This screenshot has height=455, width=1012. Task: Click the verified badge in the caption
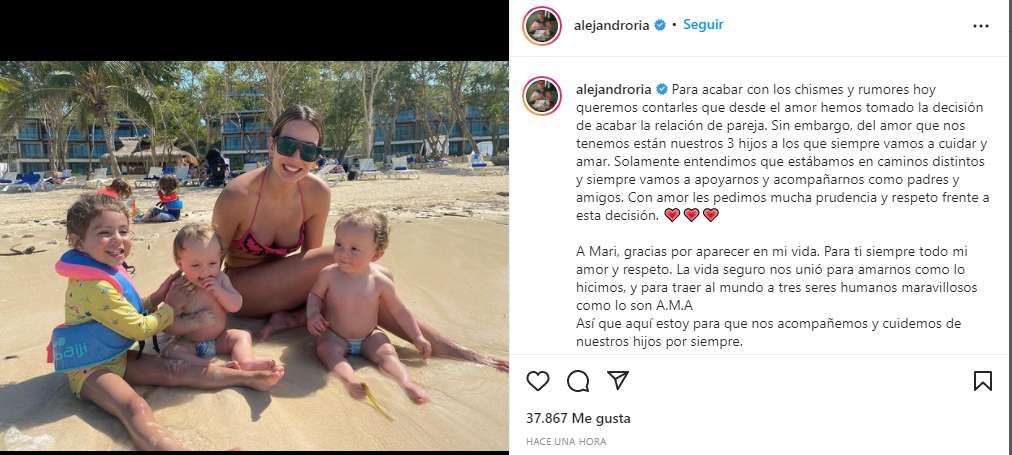662,89
